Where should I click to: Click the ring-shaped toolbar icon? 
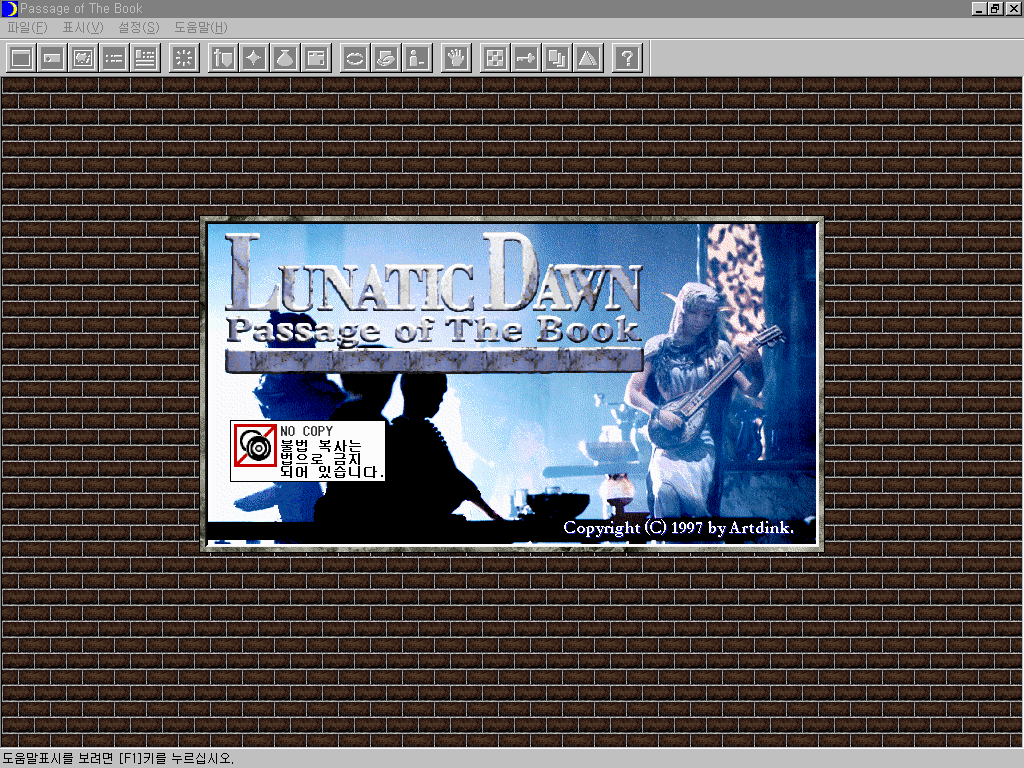tap(355, 58)
